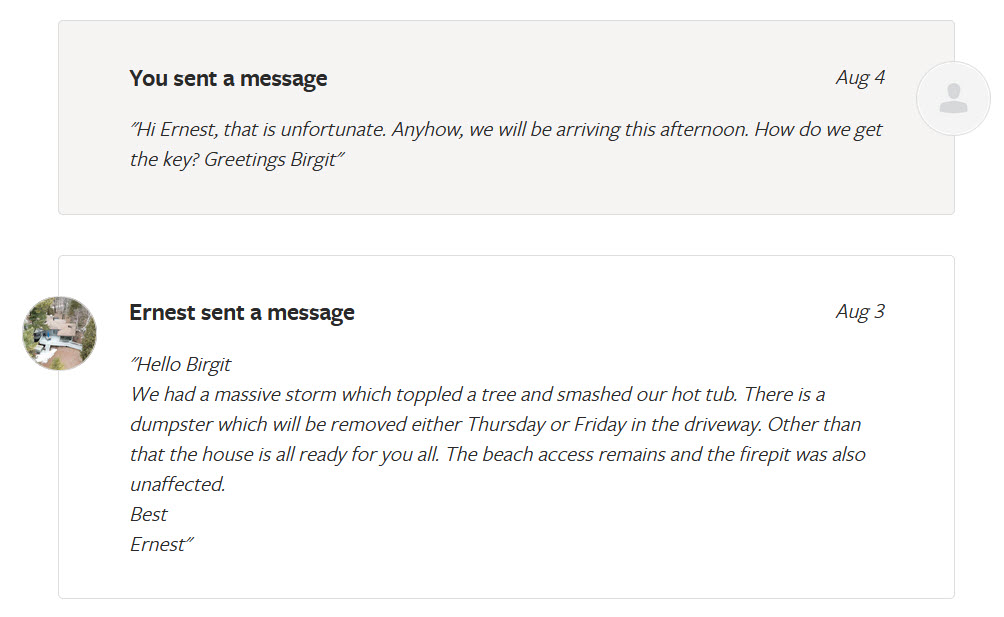
Task: Click the "Ernest sent a message" heading
Action: (241, 312)
